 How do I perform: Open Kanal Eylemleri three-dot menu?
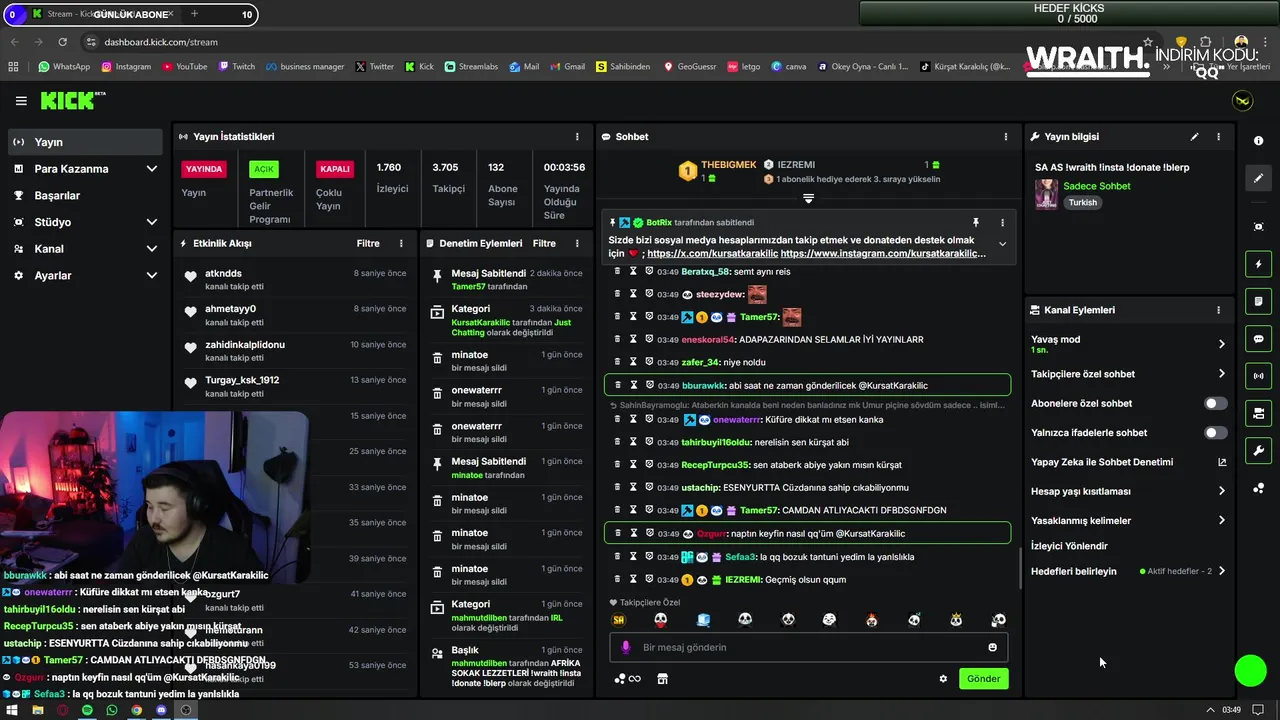pos(1218,310)
